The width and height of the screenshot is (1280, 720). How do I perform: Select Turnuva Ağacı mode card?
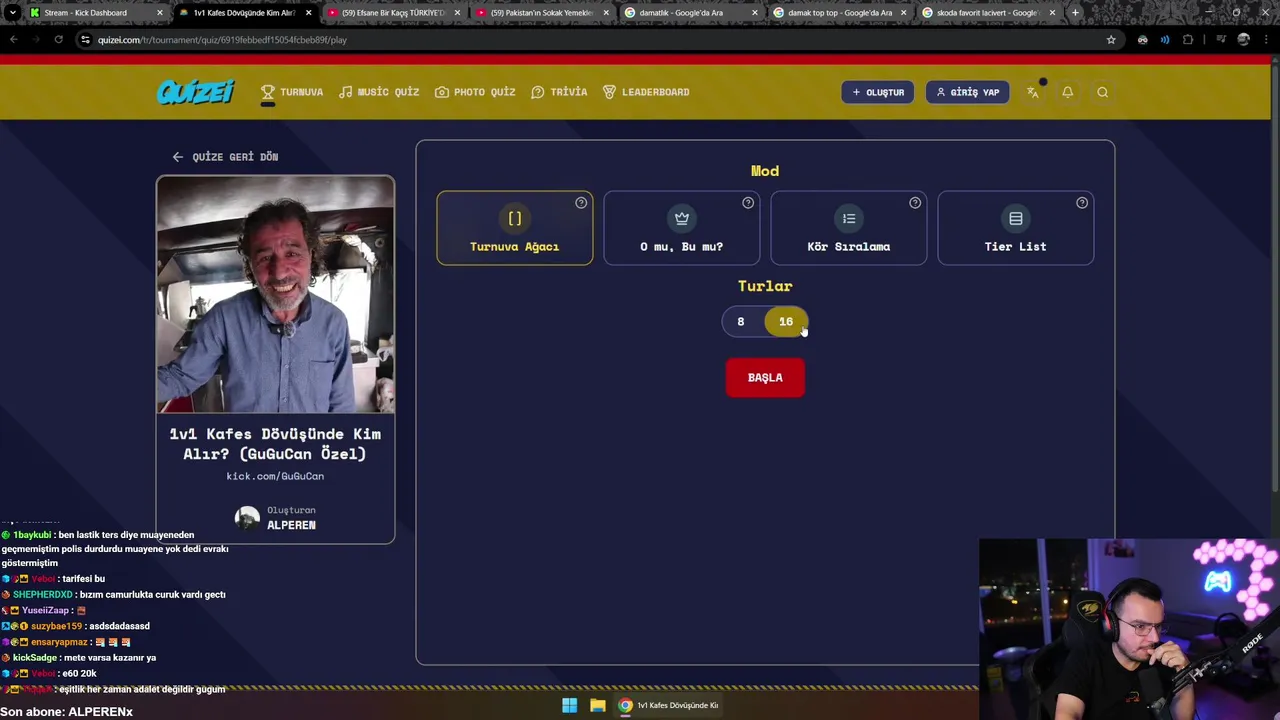click(515, 228)
